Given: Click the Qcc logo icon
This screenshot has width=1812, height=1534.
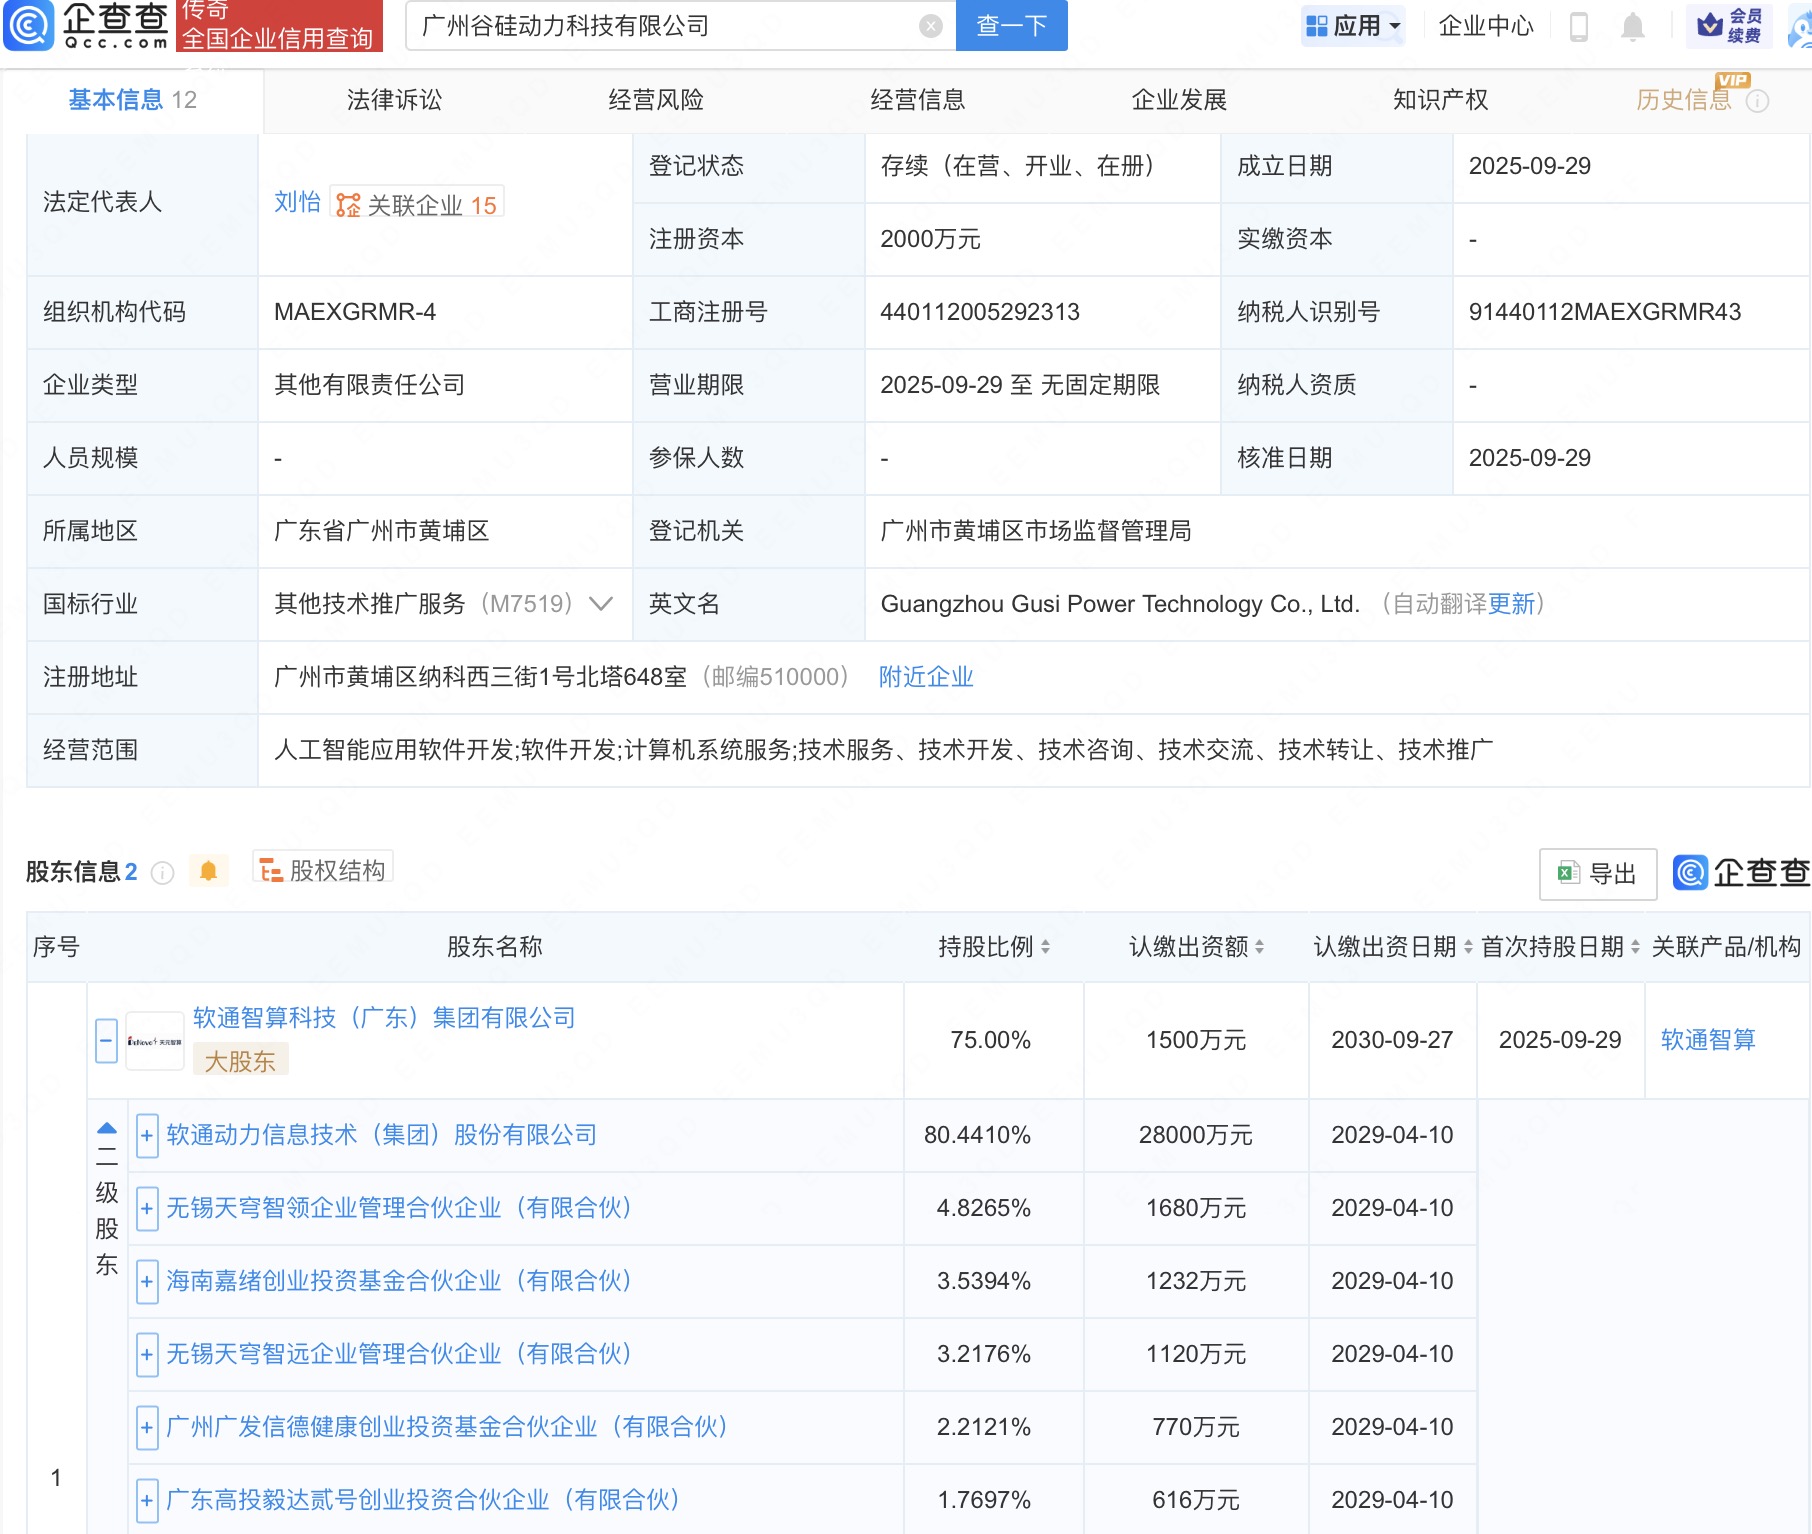Looking at the screenshot, I should [30, 25].
